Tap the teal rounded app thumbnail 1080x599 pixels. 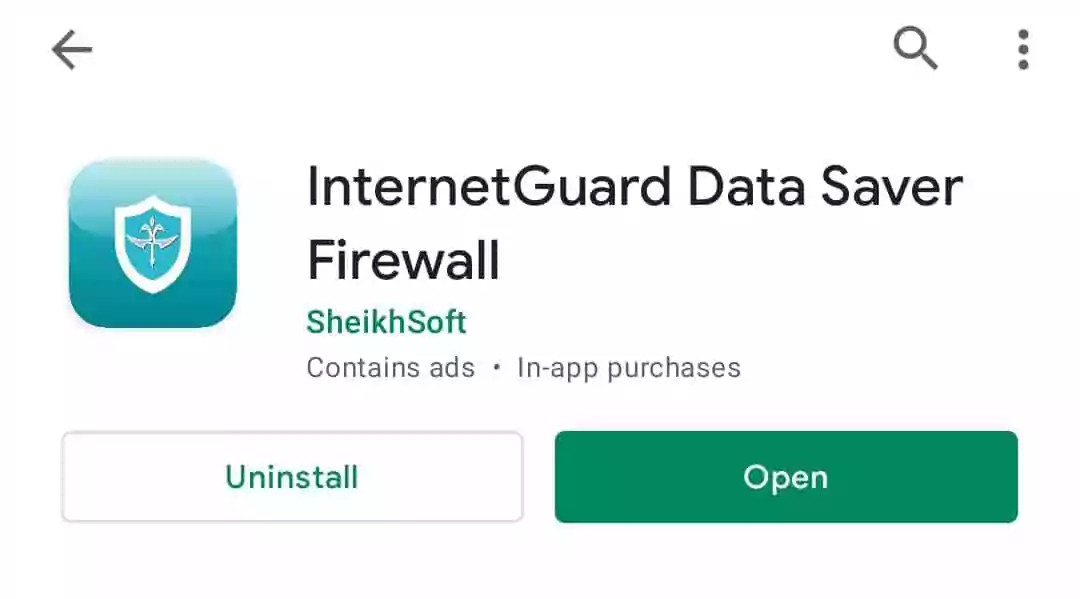[153, 243]
